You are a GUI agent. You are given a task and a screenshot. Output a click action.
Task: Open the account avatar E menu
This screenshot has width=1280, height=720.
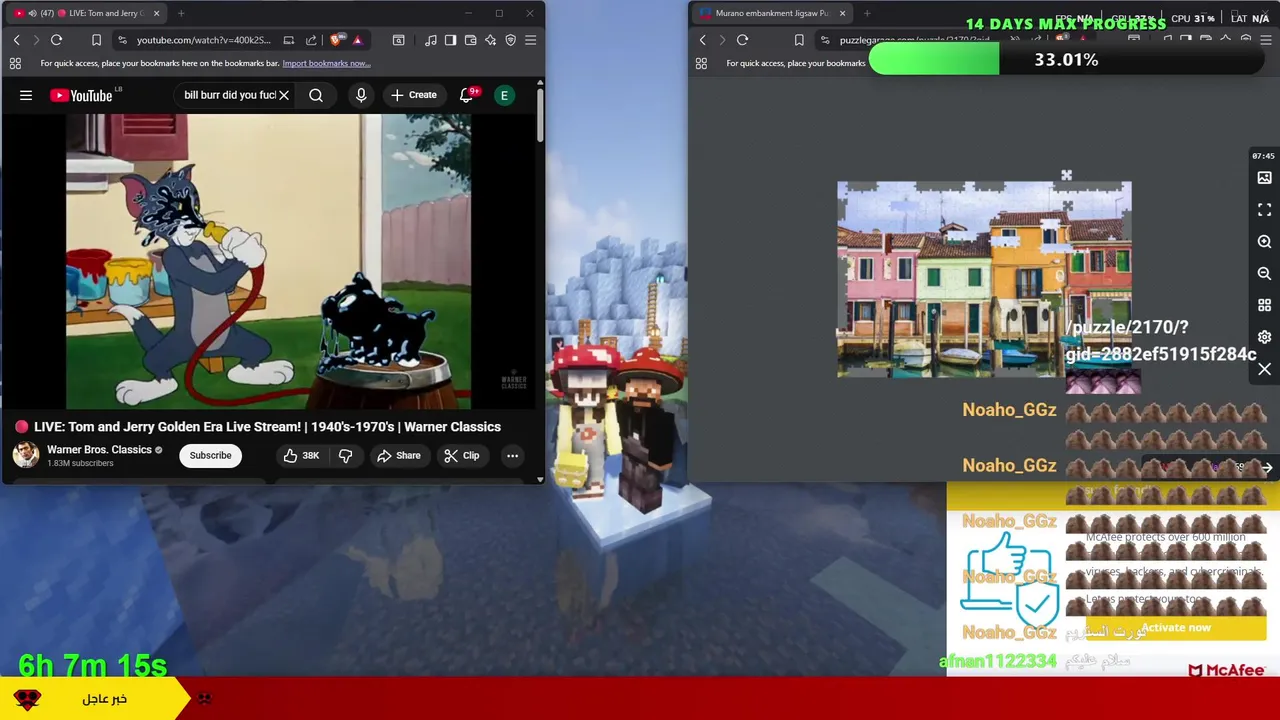[504, 95]
